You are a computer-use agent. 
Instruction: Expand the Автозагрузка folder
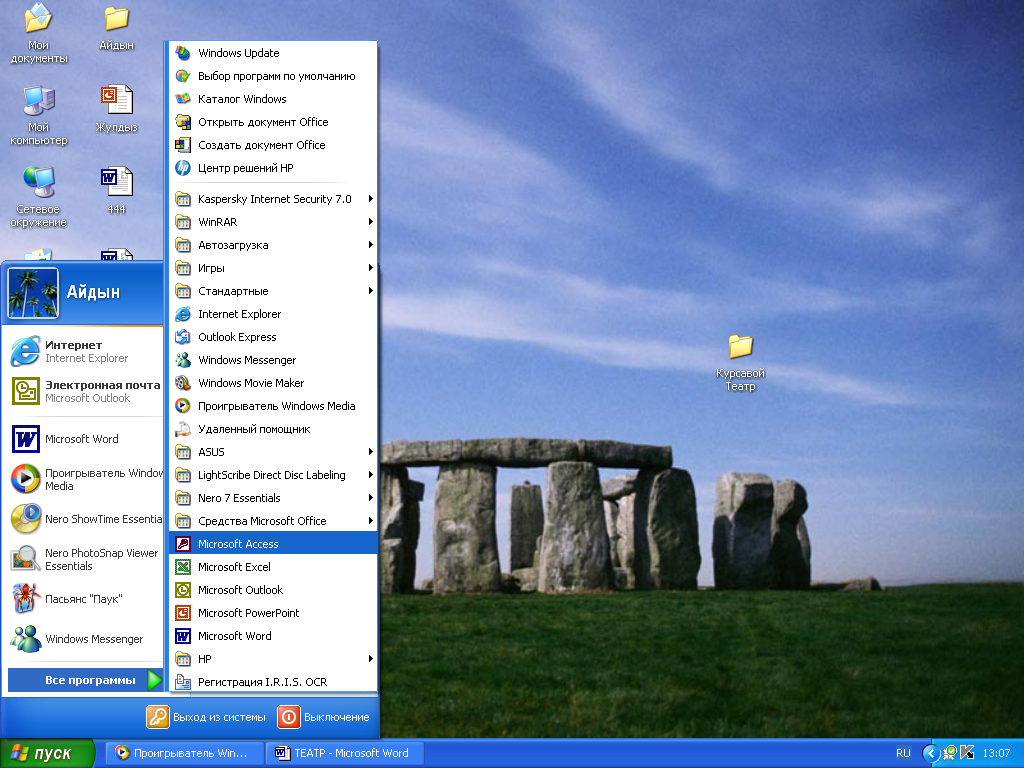tap(273, 245)
